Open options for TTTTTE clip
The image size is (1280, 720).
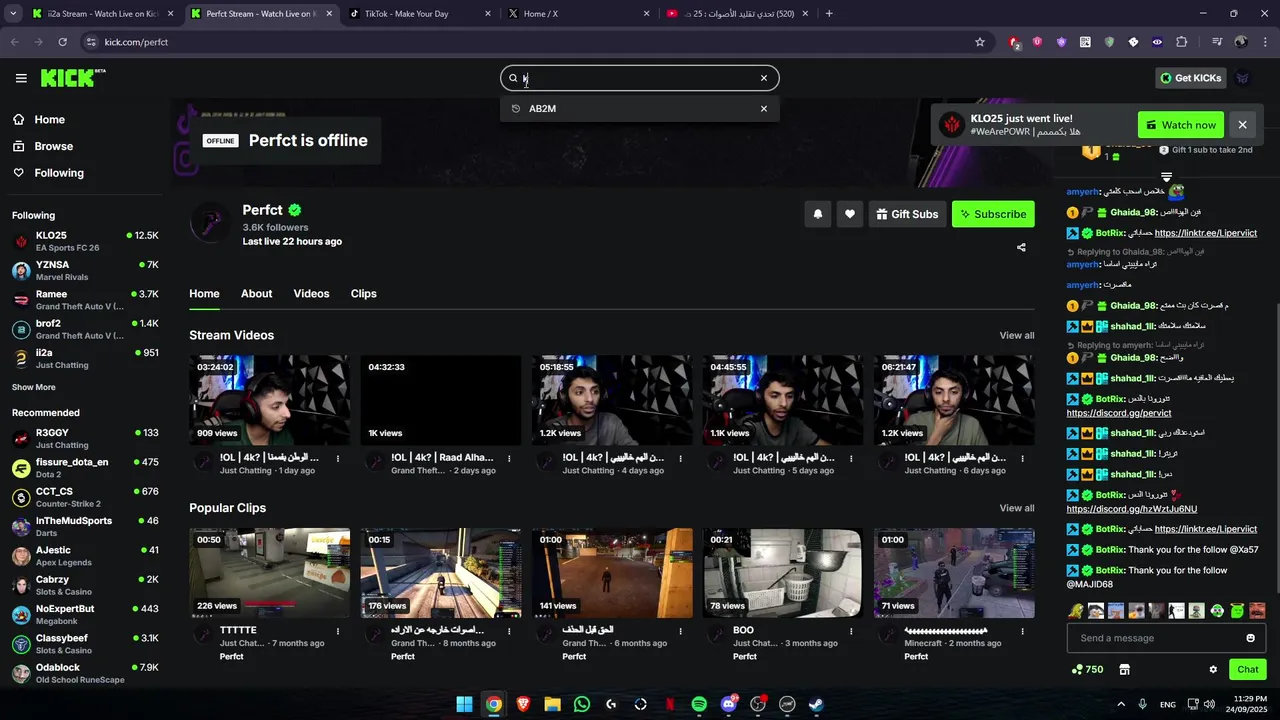point(338,631)
